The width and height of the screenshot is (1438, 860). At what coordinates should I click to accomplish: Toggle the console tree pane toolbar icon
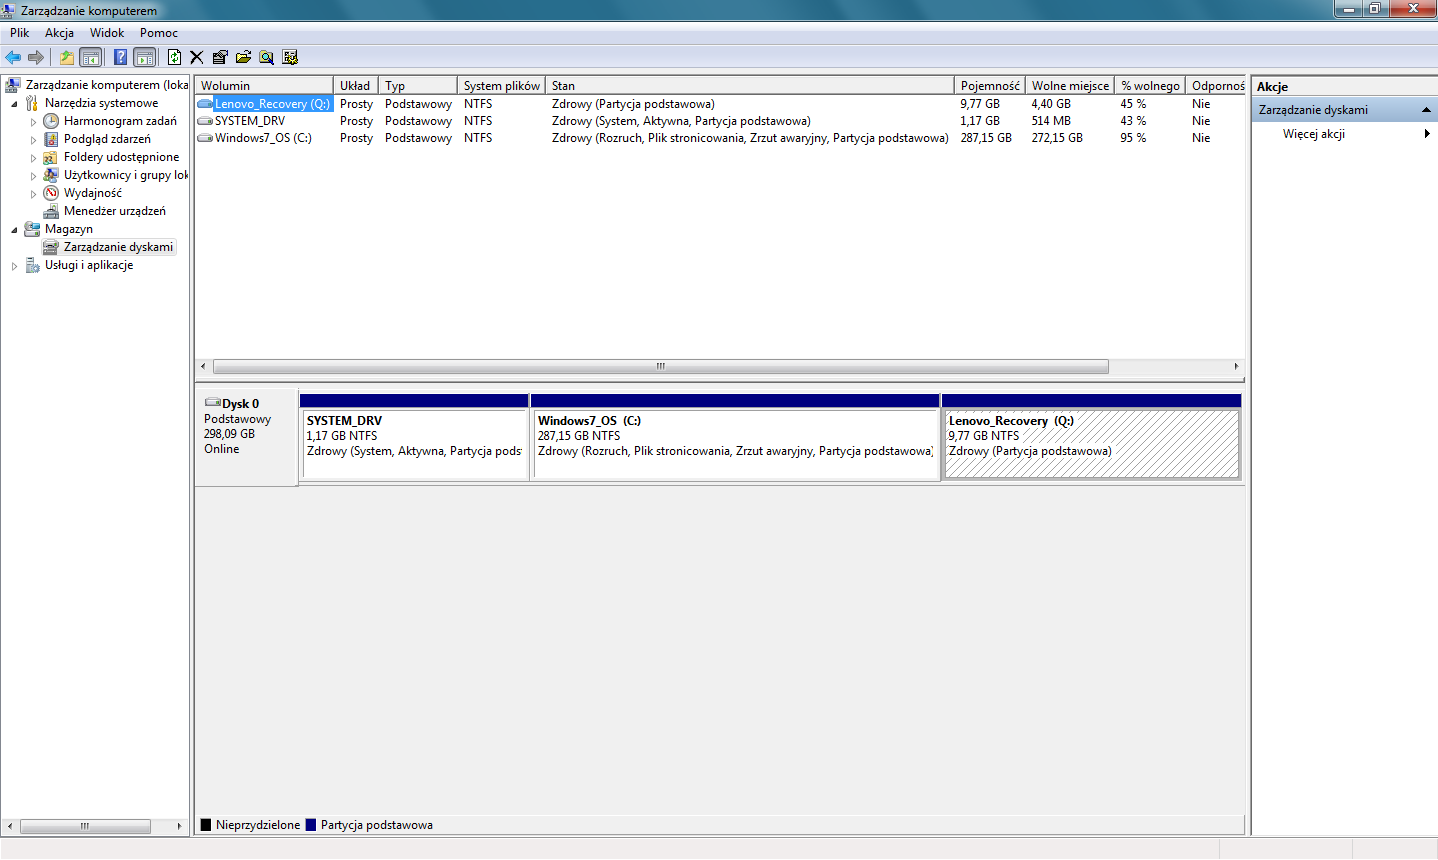pyautogui.click(x=90, y=57)
